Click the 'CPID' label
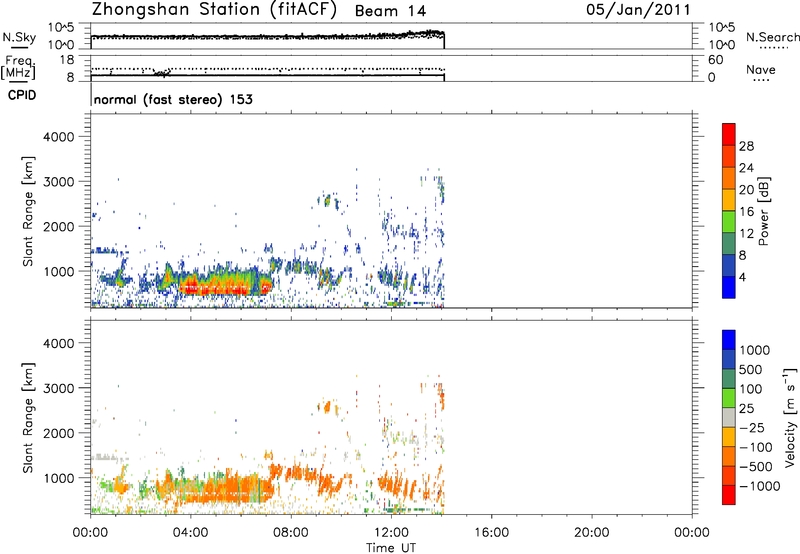 coord(22,95)
